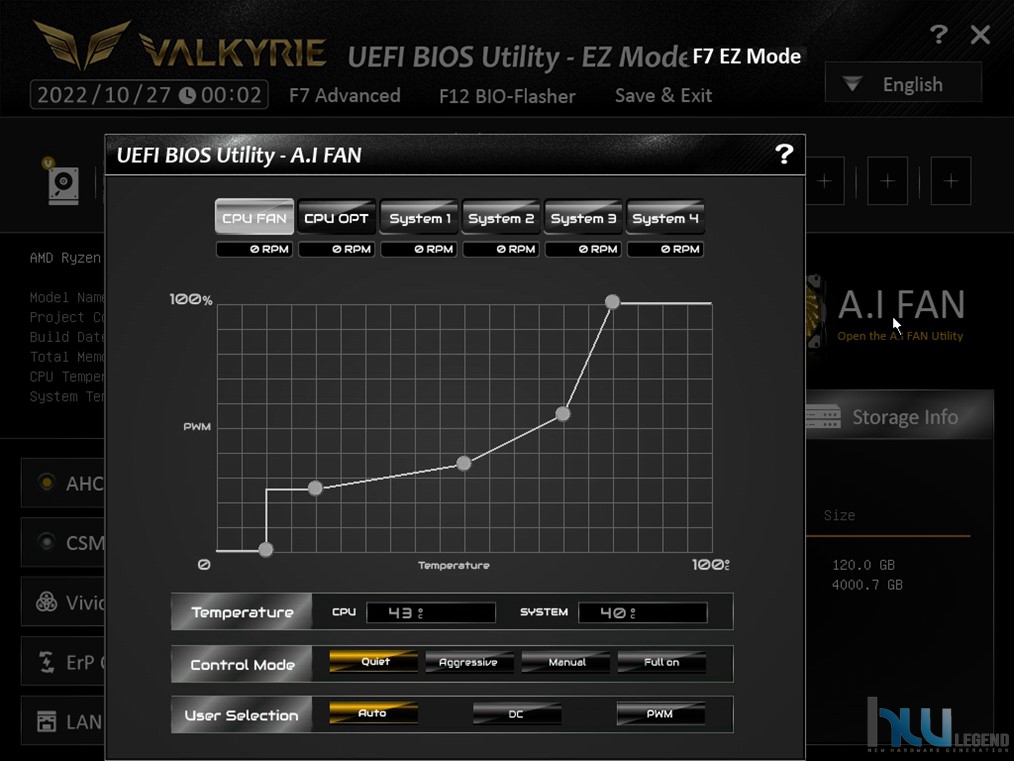Screen dimensions: 1014x761
Task: Click the Vivid fan icon in the sidebar
Action: [46, 602]
